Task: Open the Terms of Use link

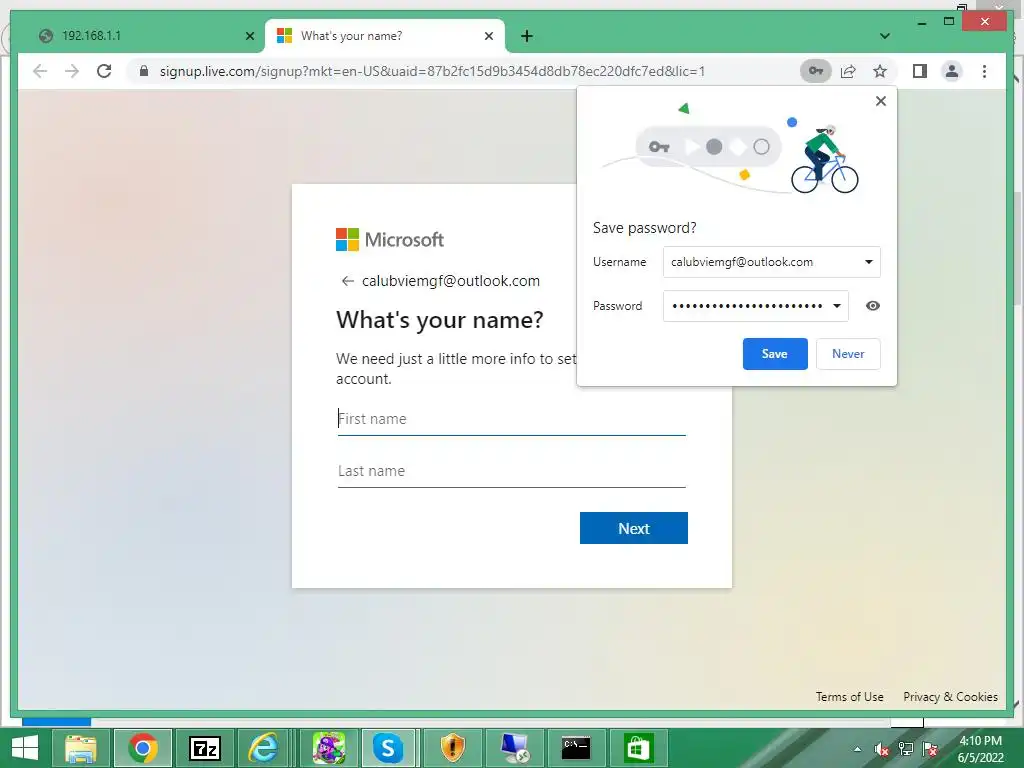Action: (x=849, y=697)
